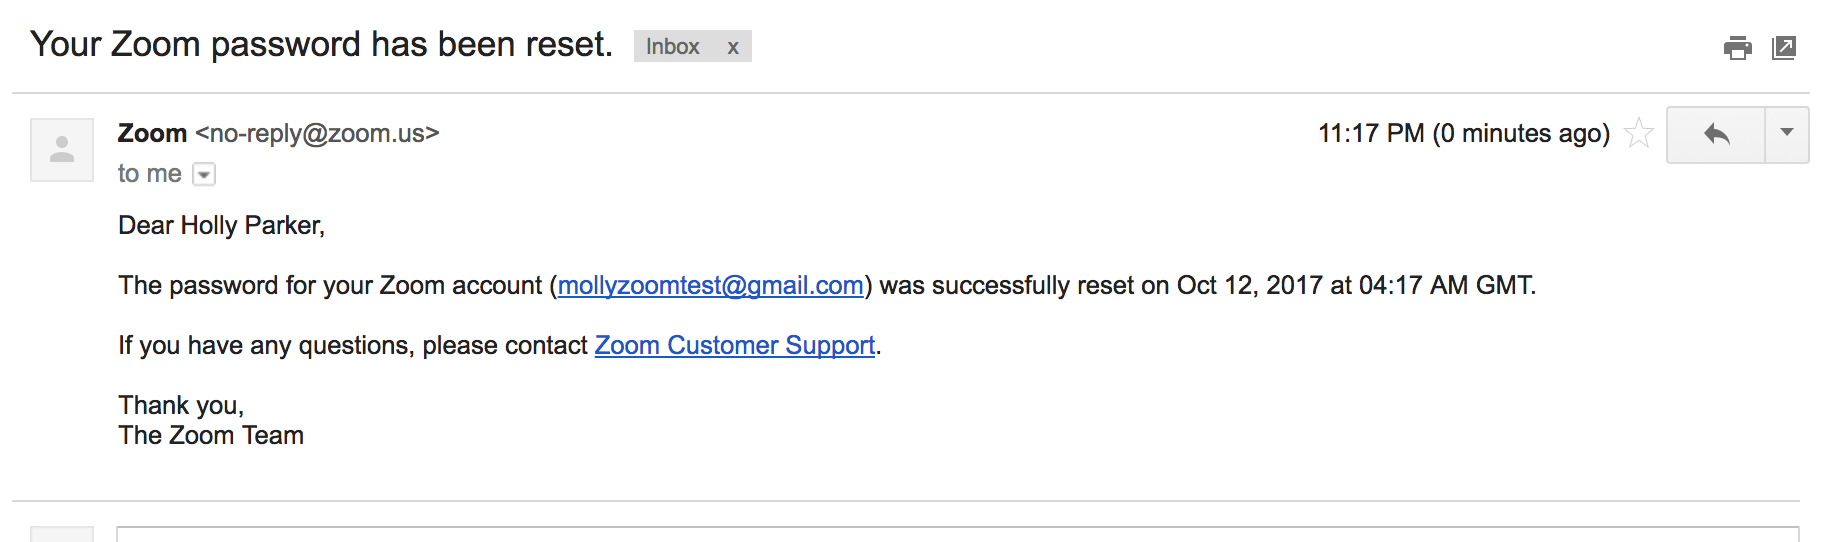Click the avatar beside the reply box

tap(62, 534)
